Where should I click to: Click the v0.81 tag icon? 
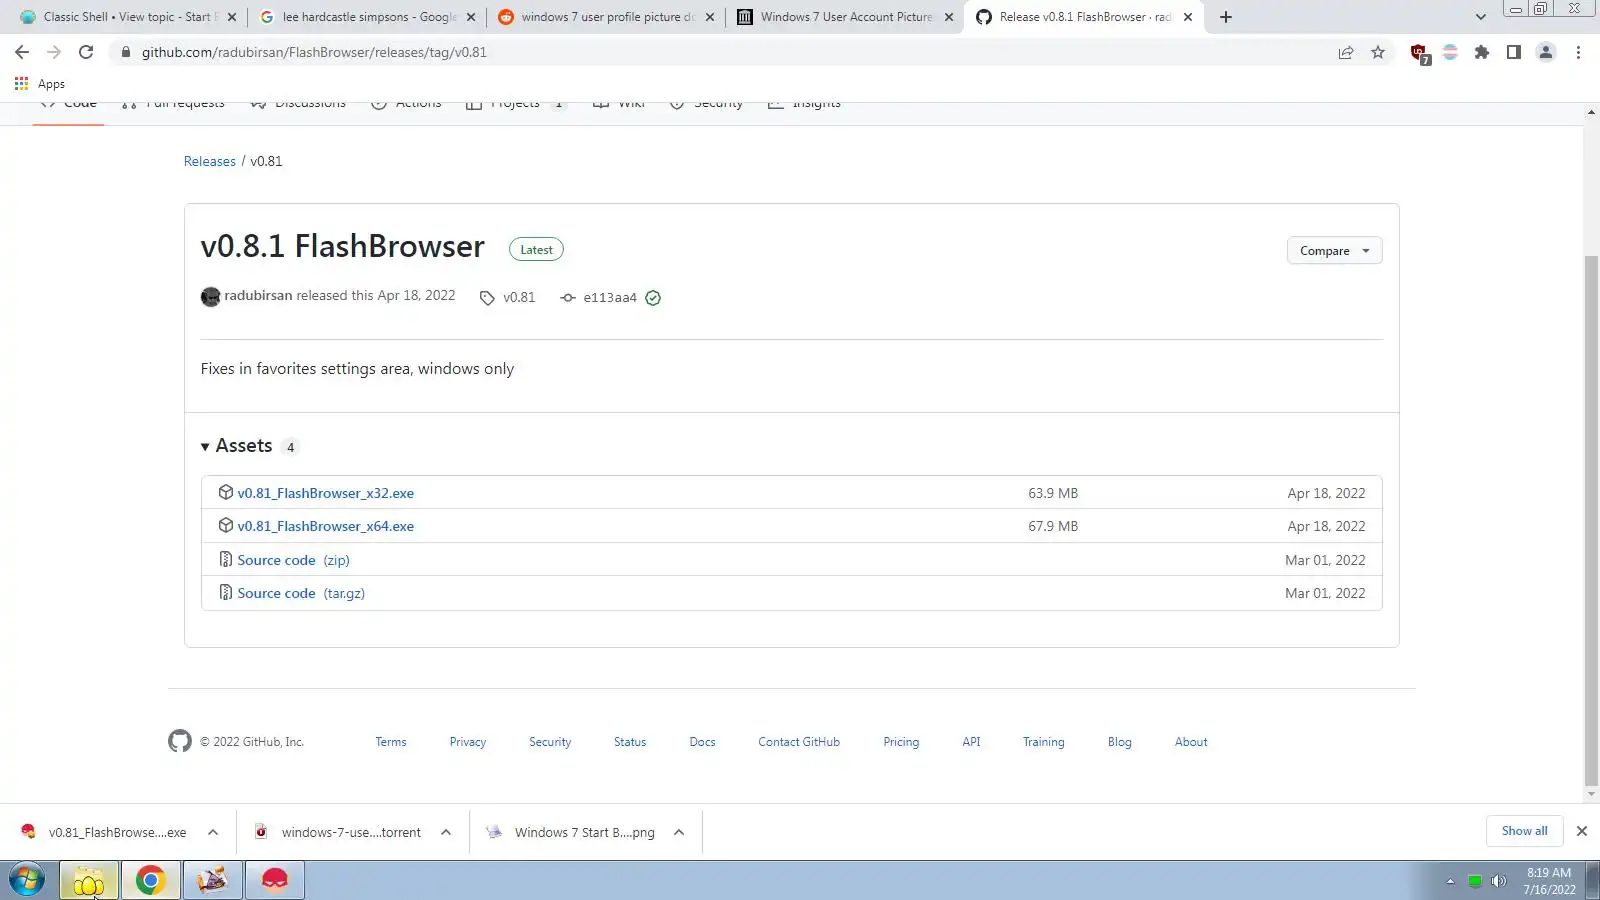pos(487,298)
